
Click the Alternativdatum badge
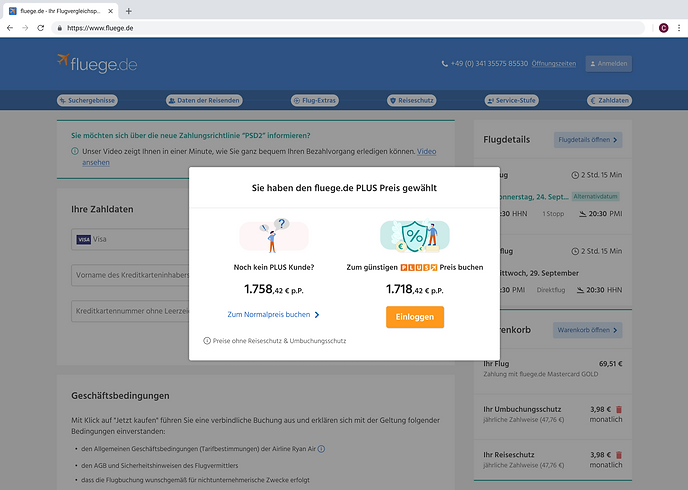coord(595,197)
